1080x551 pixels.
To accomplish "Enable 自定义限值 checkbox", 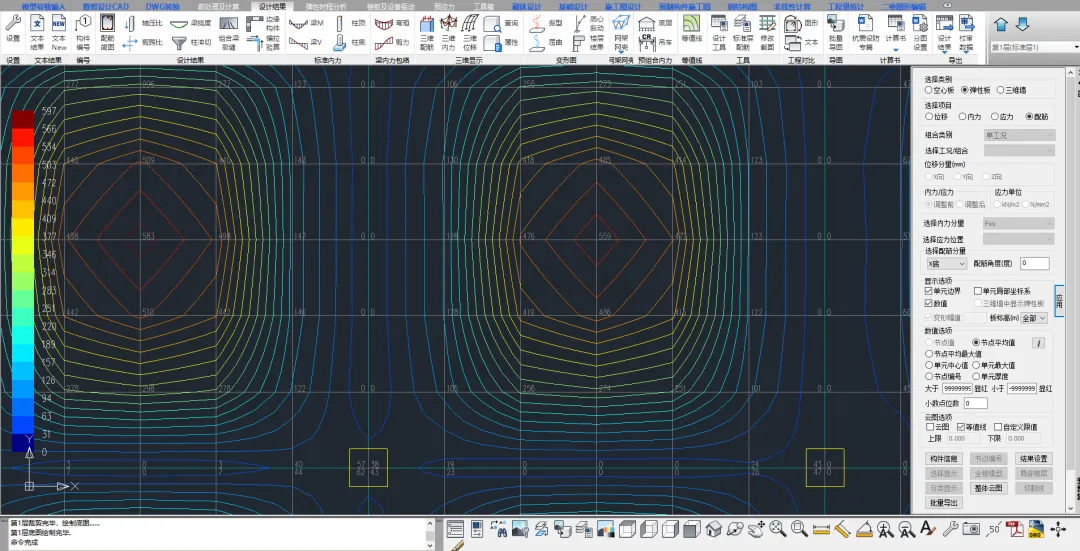I will [1016, 427].
